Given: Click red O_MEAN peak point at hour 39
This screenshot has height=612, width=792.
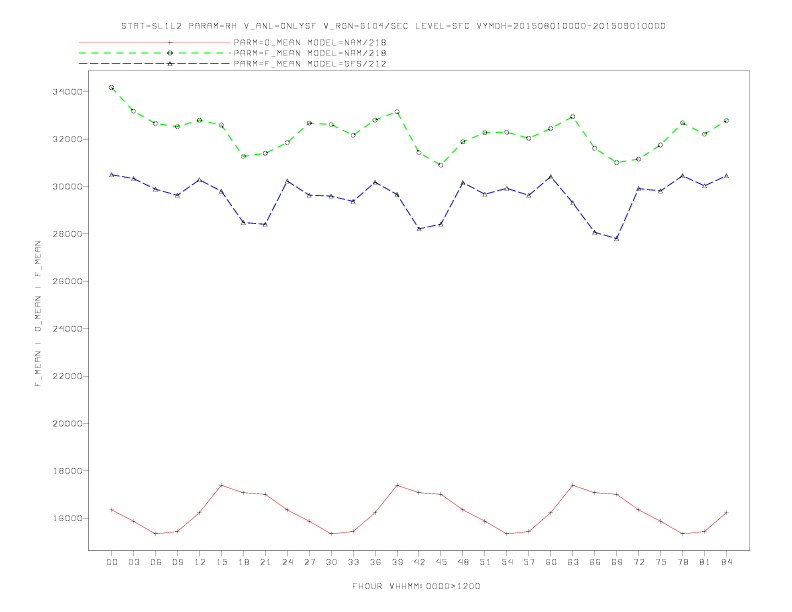Looking at the screenshot, I should 397,485.
